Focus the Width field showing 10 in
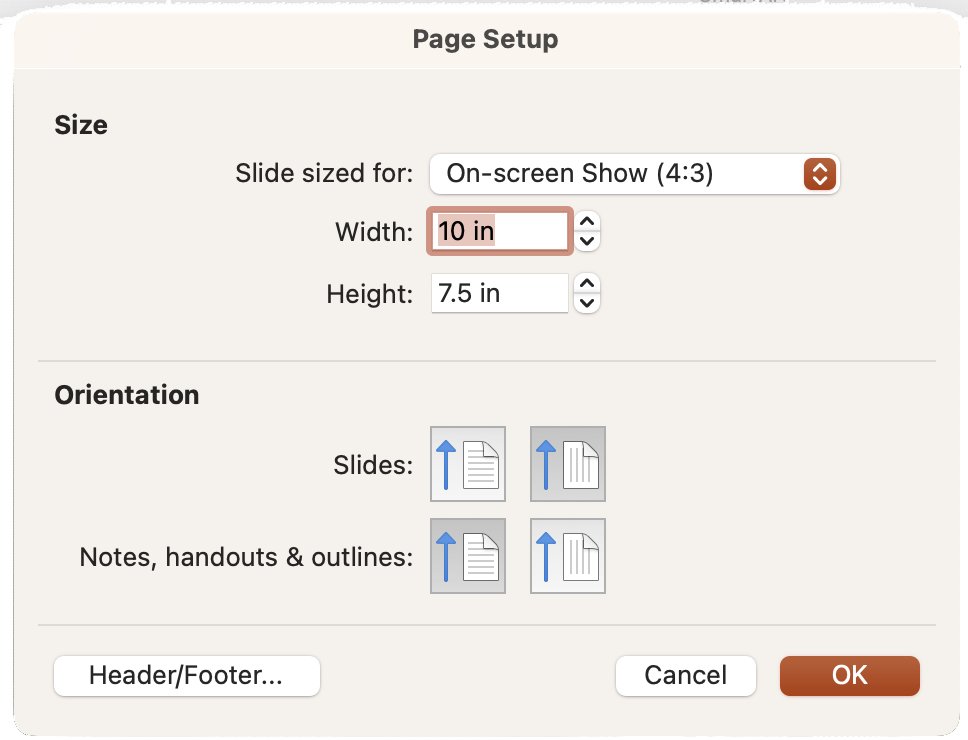The height and width of the screenshot is (740, 968). [499, 231]
